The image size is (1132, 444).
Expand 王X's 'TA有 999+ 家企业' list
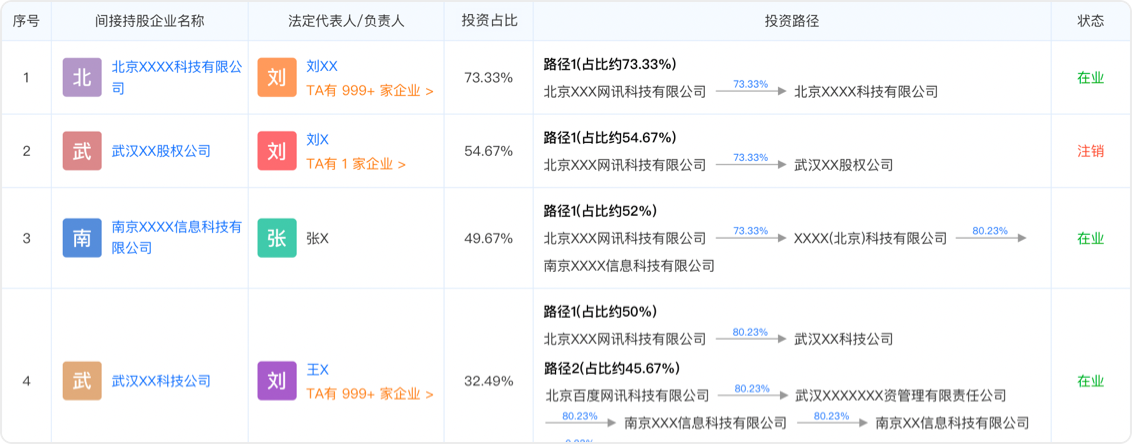coord(369,394)
